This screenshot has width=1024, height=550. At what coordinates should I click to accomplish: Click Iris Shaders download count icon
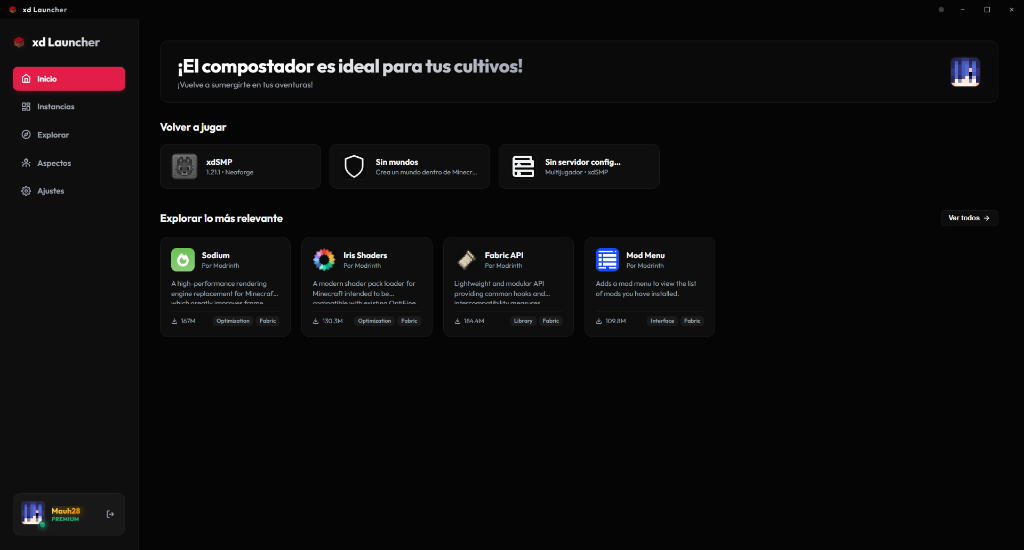click(x=315, y=321)
